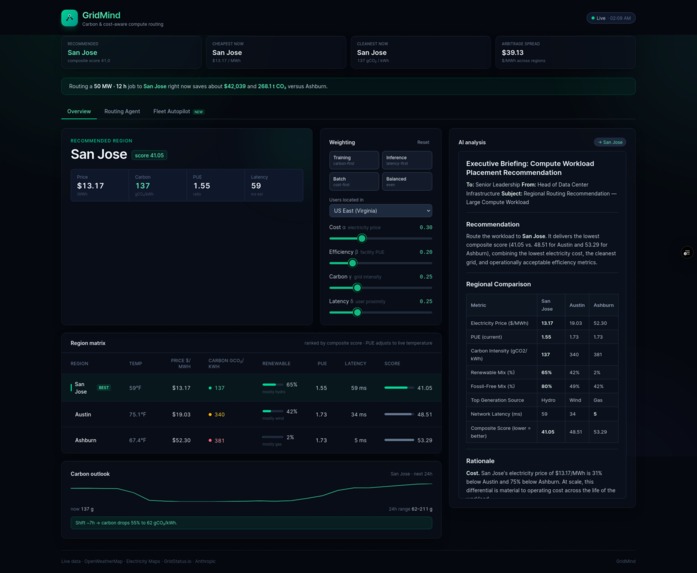Click the 75.1°F temperature for Austin
The height and width of the screenshot is (573, 697).
[137, 414]
